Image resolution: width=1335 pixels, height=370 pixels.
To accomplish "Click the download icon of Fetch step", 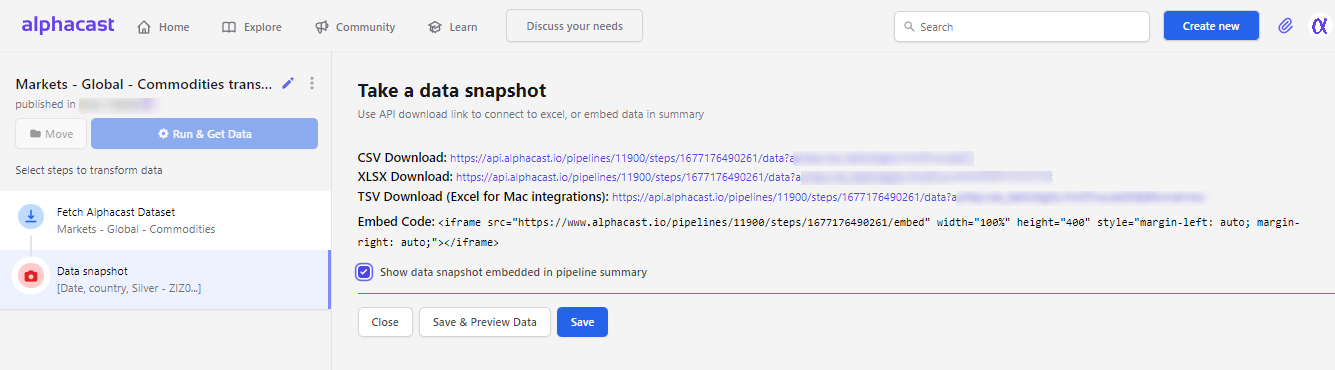I will click(31, 215).
